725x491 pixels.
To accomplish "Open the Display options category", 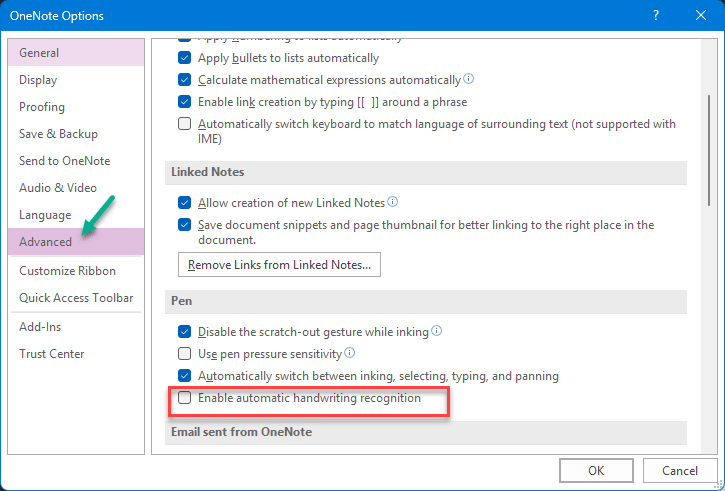I will click(x=76, y=80).
